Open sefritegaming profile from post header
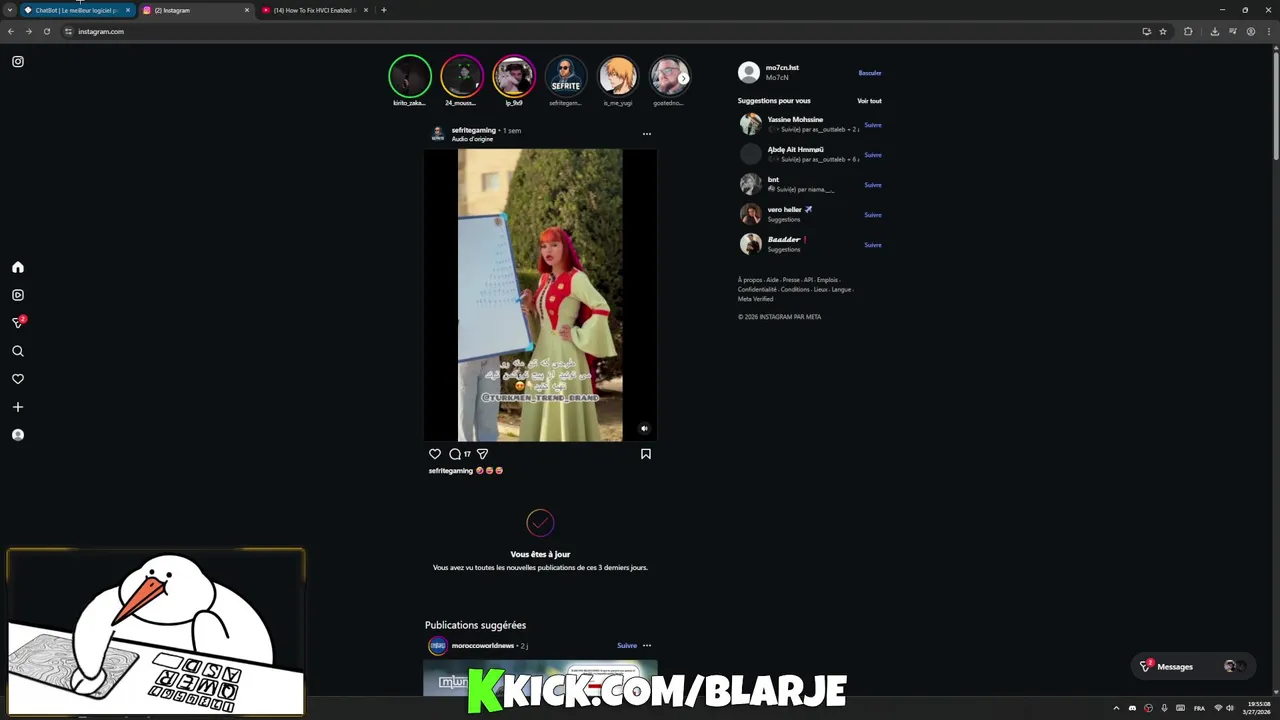 [473, 130]
